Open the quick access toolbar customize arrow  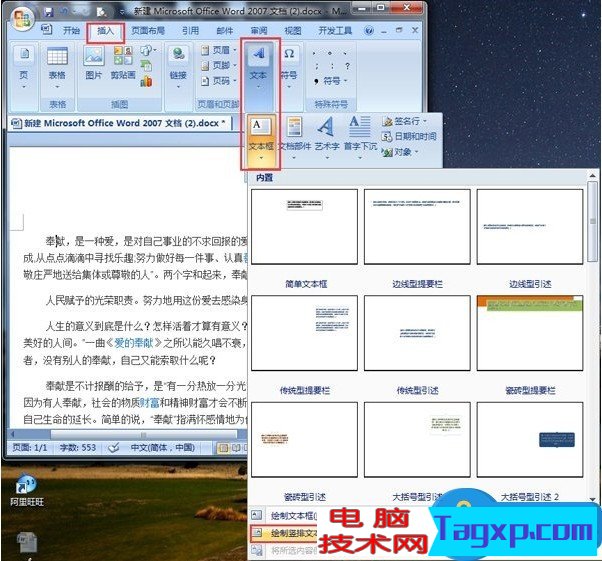click(x=122, y=12)
